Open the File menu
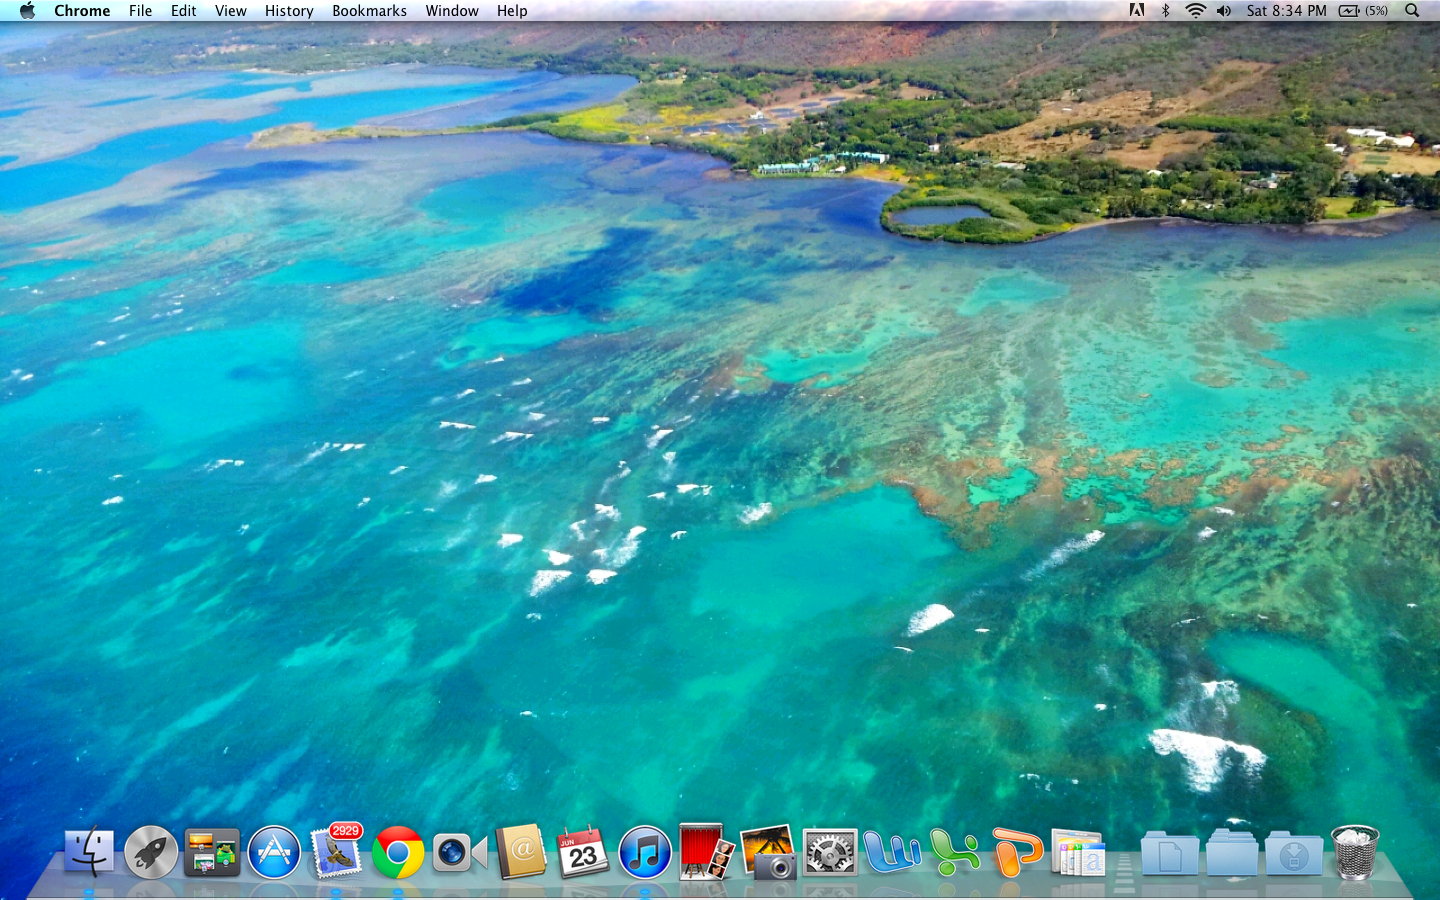Viewport: 1440px width, 900px height. [140, 11]
